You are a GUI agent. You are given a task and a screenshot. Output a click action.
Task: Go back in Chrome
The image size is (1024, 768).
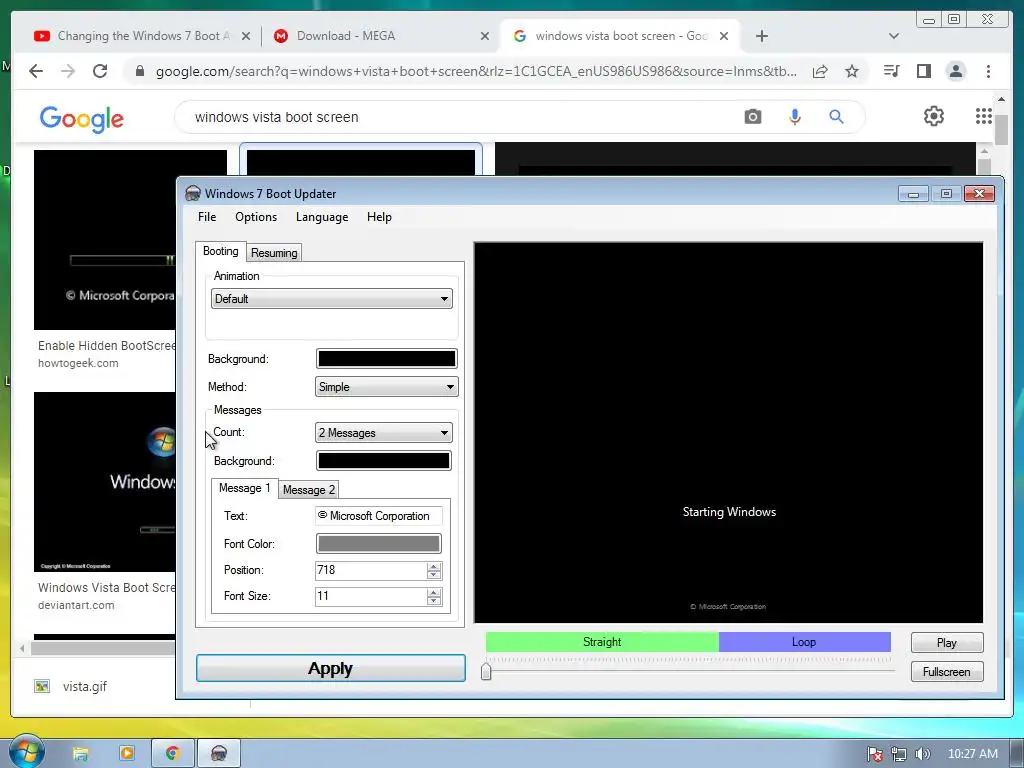(36, 71)
